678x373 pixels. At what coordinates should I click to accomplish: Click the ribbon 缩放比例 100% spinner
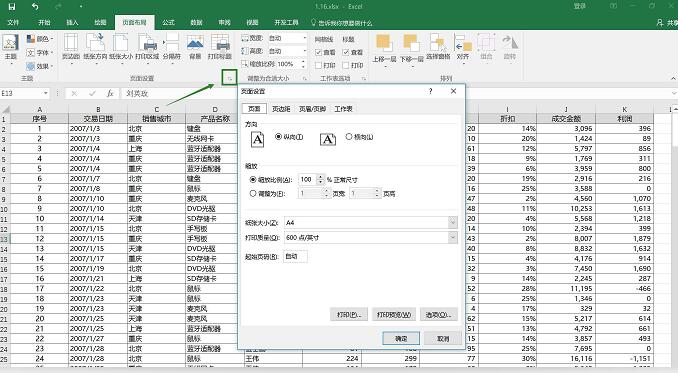pos(303,64)
